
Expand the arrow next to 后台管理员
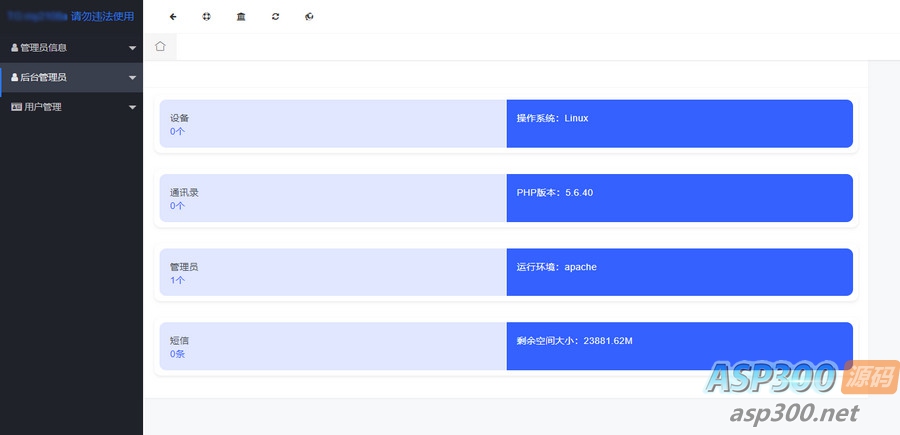point(133,77)
